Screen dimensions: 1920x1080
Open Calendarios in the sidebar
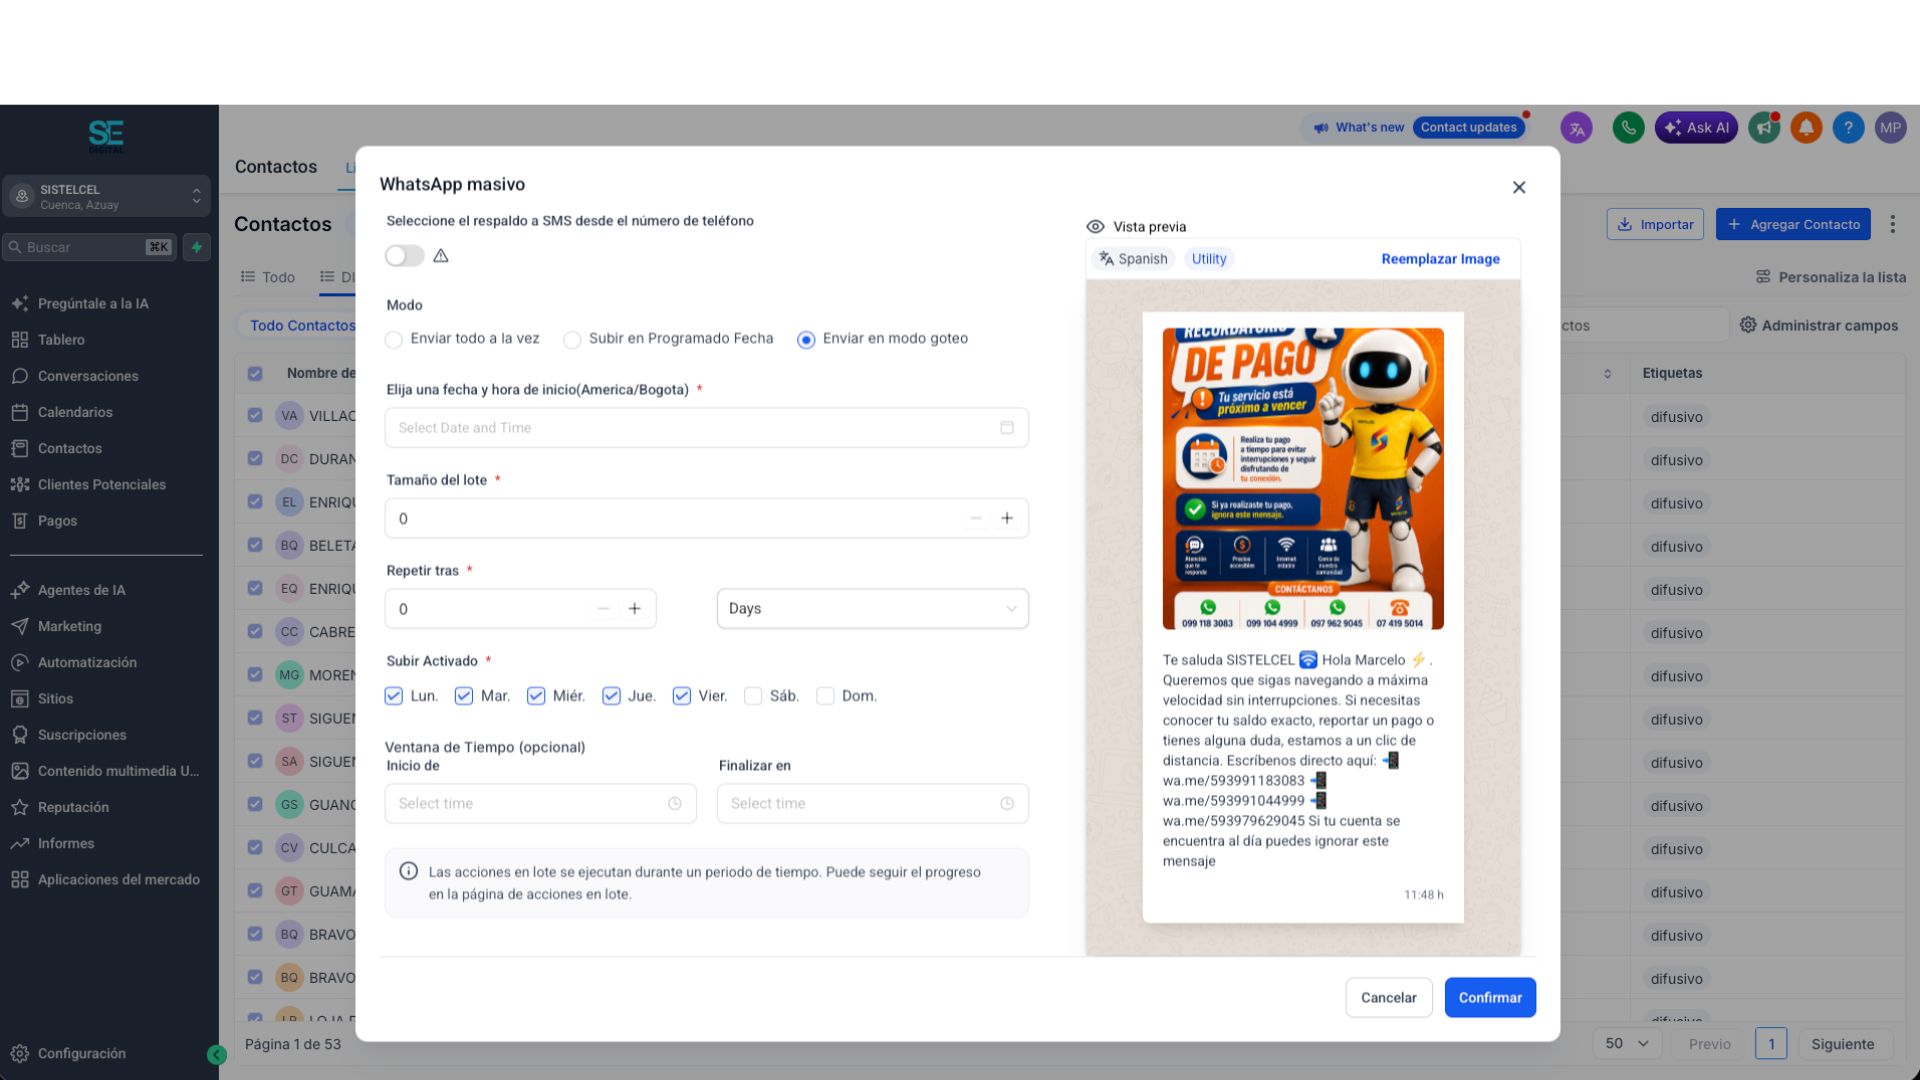75,412
